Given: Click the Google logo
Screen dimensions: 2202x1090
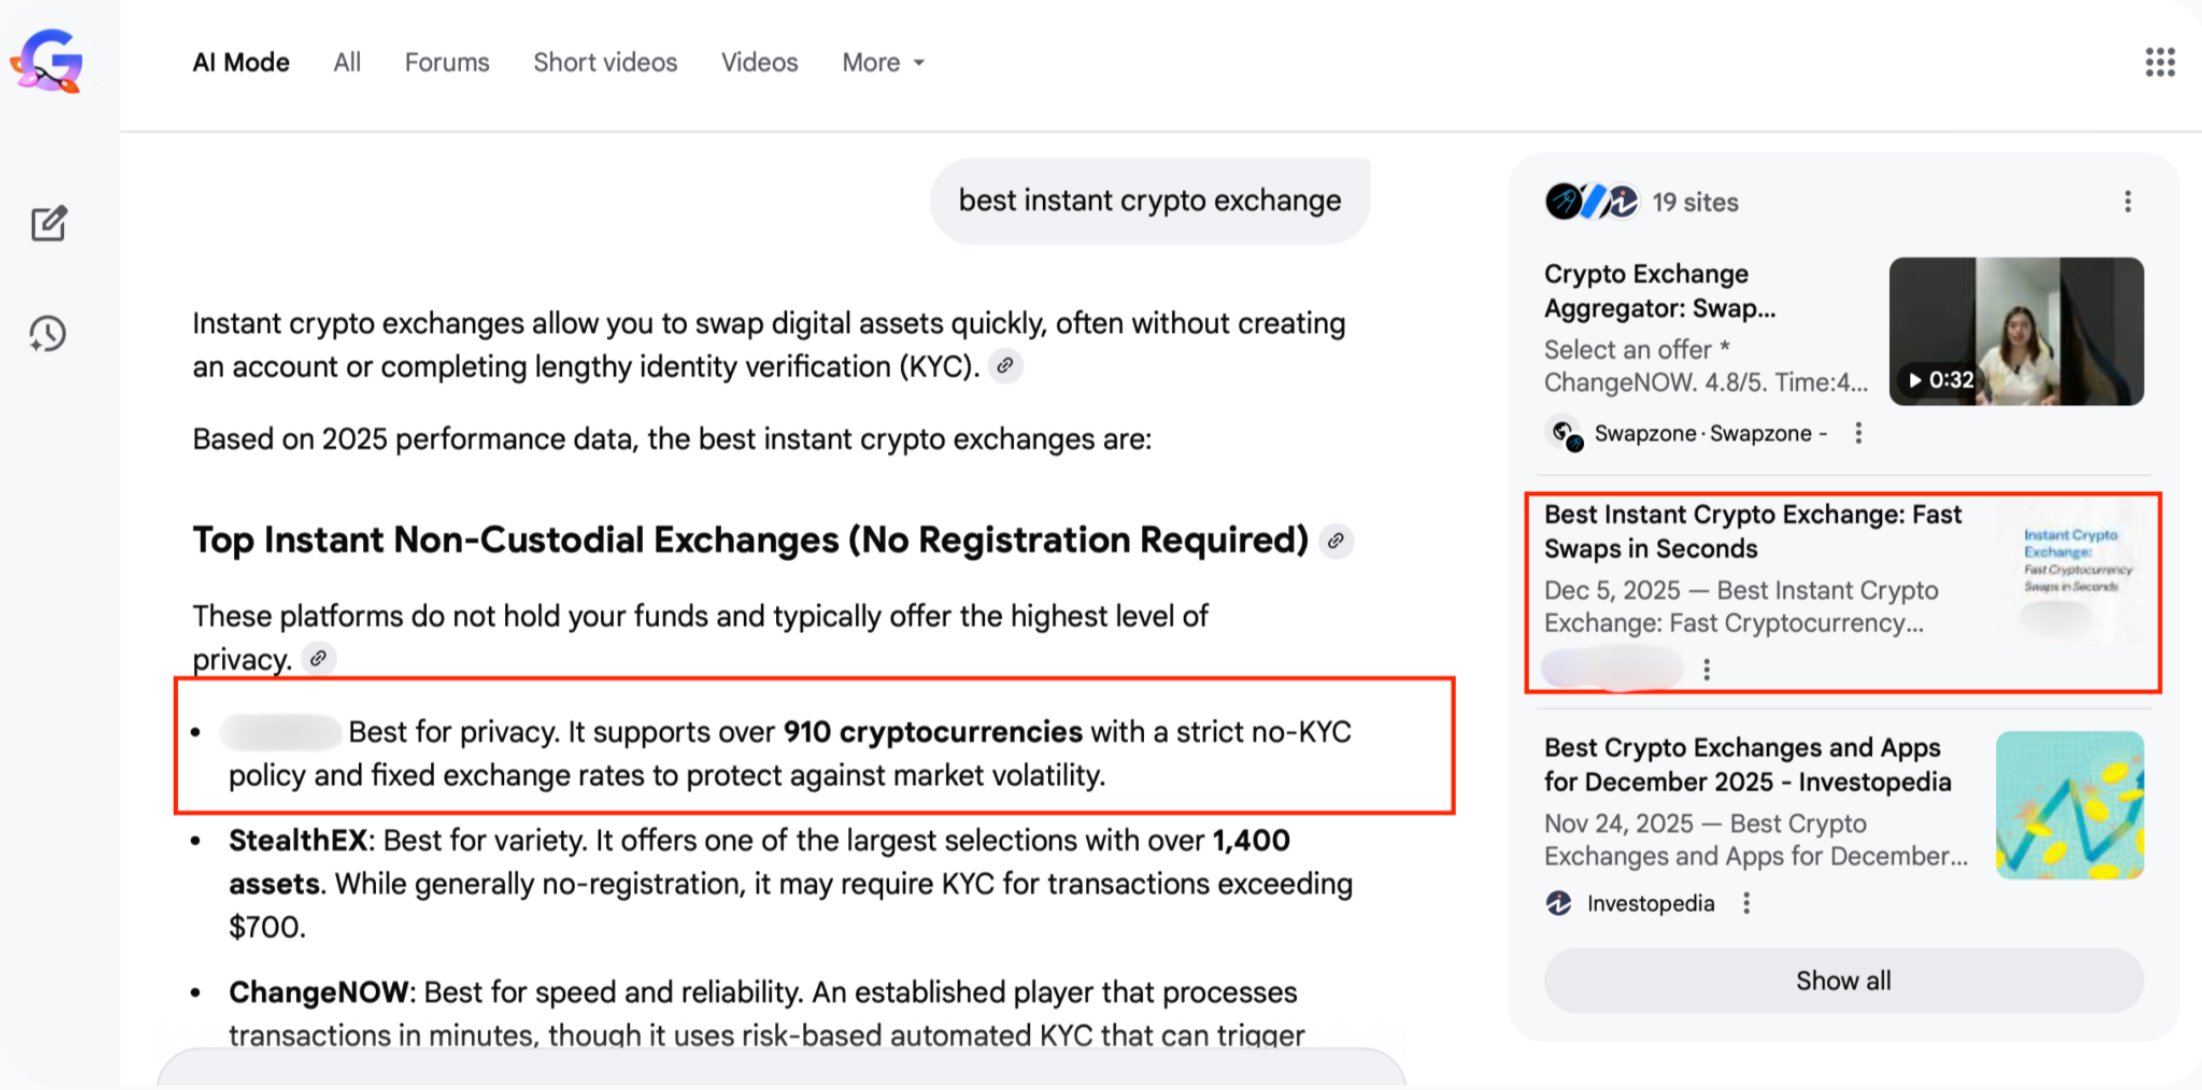Looking at the screenshot, I should 47,62.
